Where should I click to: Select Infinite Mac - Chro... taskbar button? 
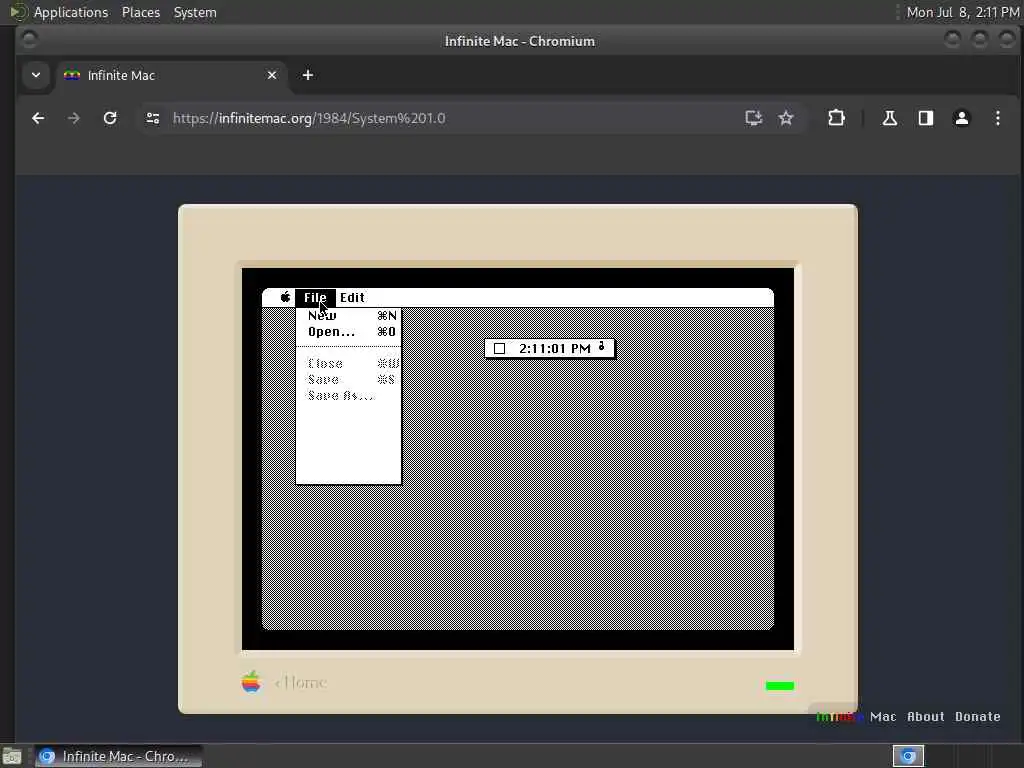[118, 756]
